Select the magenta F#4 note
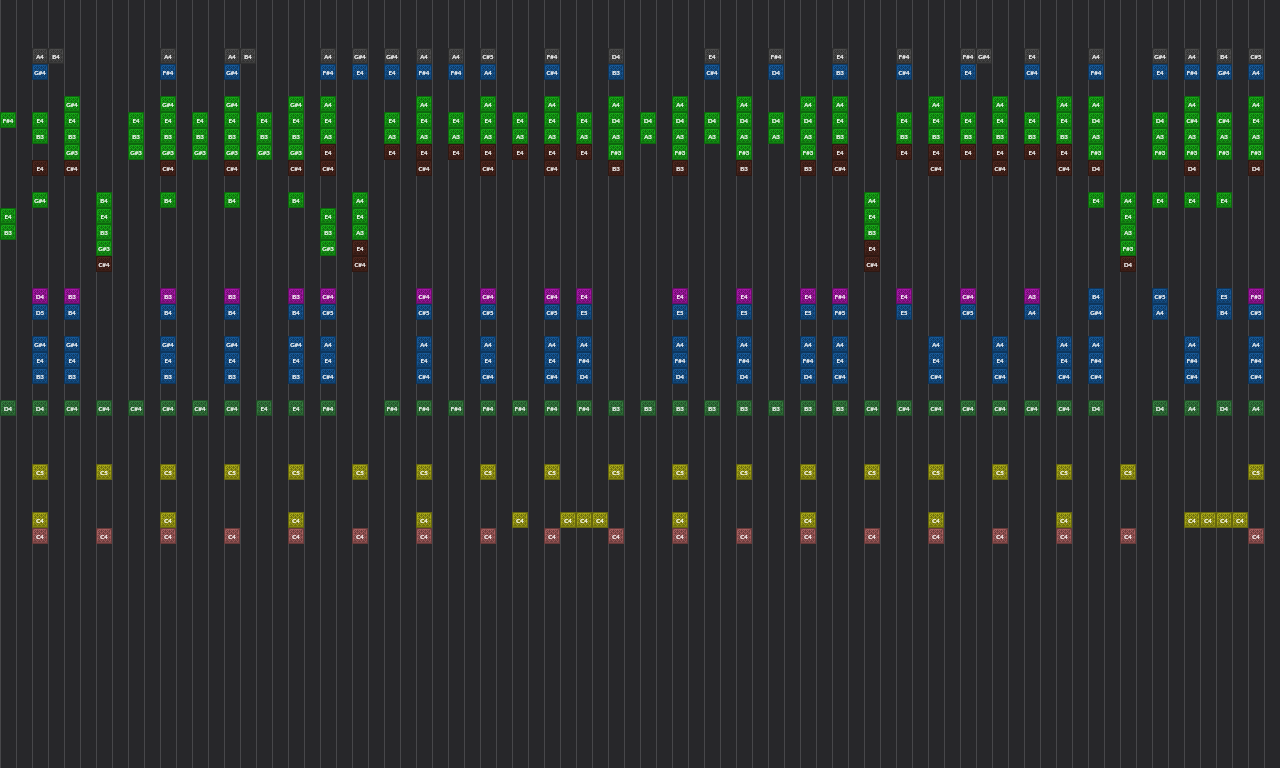 pyautogui.click(x=840, y=297)
